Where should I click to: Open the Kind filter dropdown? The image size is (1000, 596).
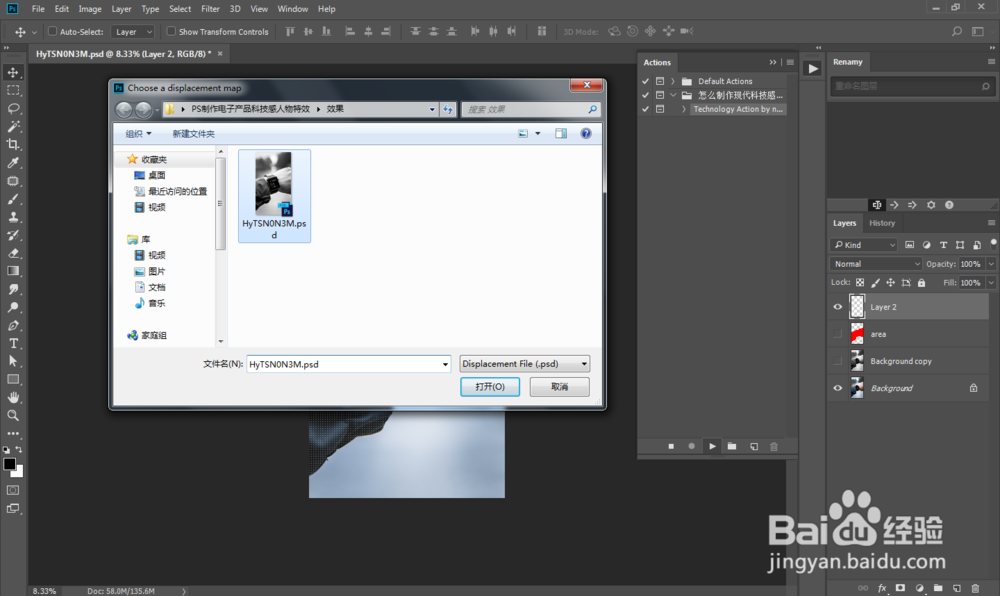[x=864, y=245]
